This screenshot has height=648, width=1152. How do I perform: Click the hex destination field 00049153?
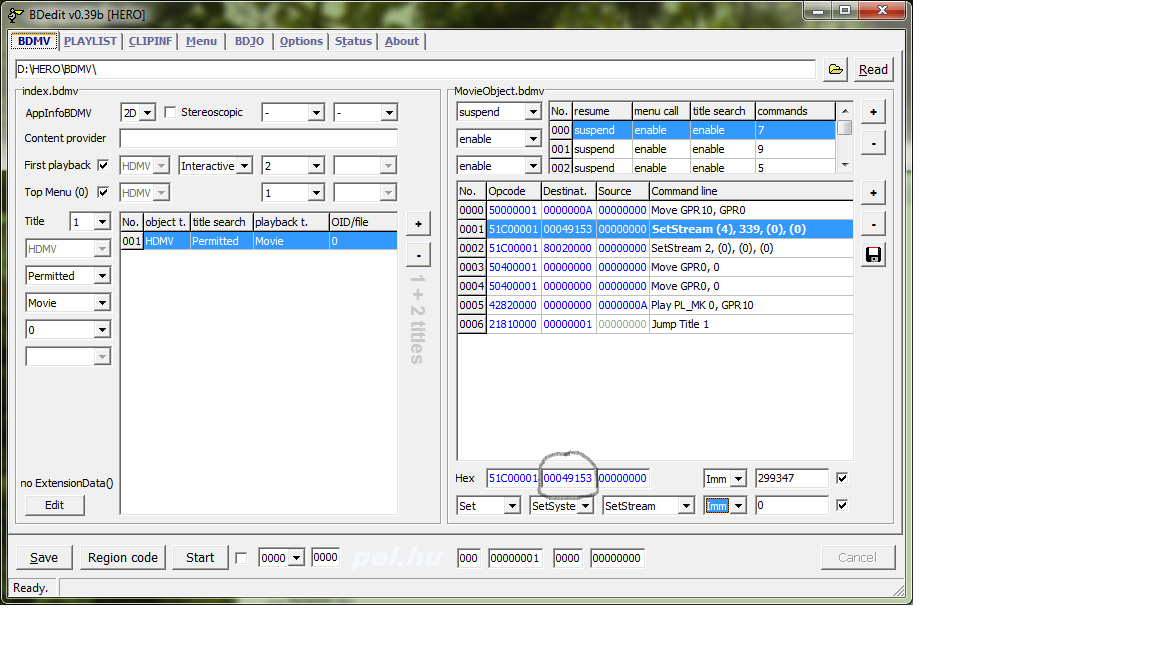click(567, 478)
